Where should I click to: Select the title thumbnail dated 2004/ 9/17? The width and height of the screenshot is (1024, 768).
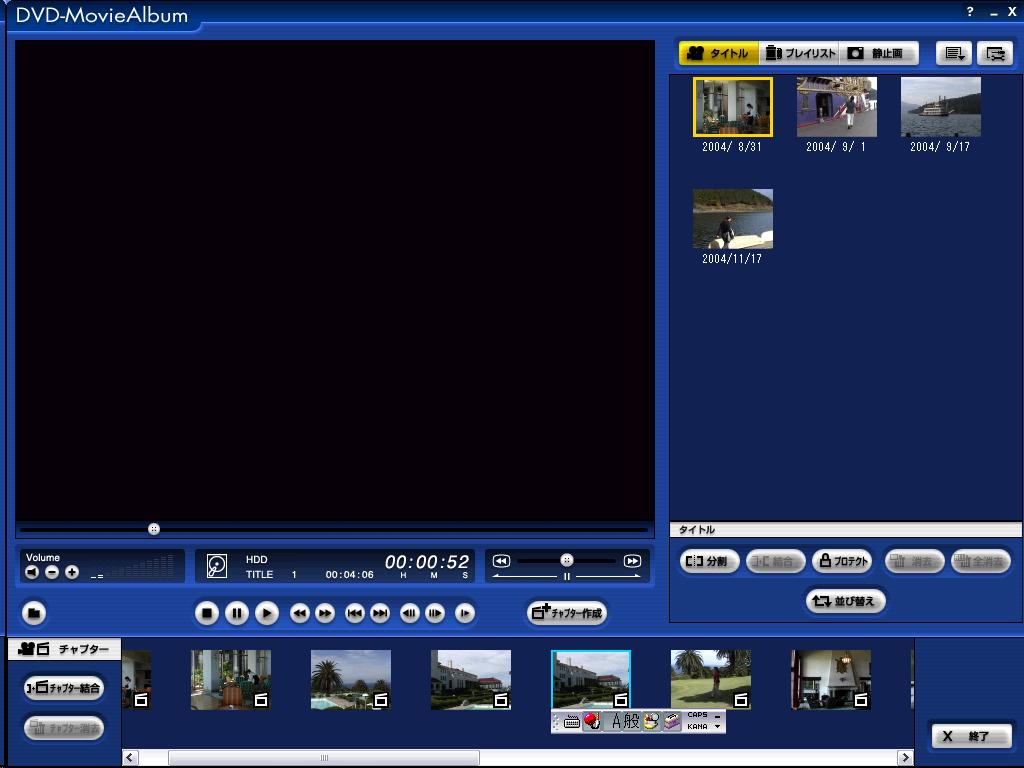[940, 107]
